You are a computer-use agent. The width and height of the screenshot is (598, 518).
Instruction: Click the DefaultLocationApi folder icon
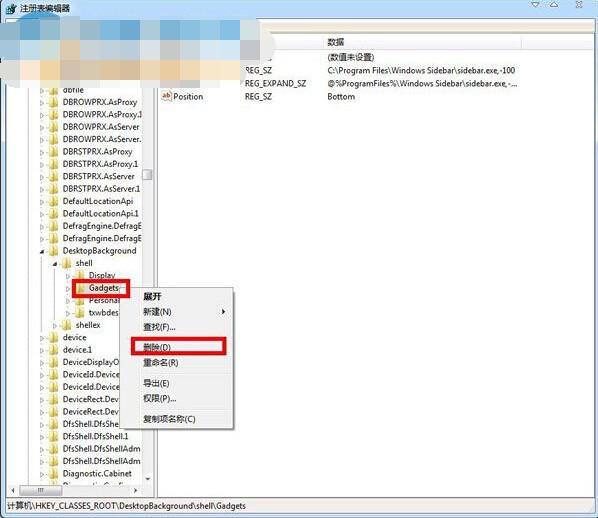coord(54,201)
